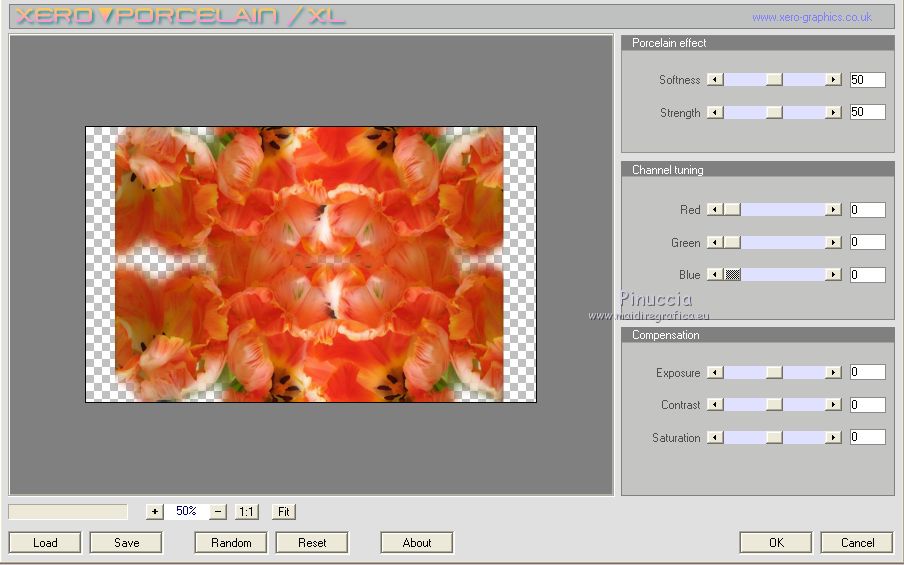
Task: Click the Blue value field
Action: pos(868,275)
